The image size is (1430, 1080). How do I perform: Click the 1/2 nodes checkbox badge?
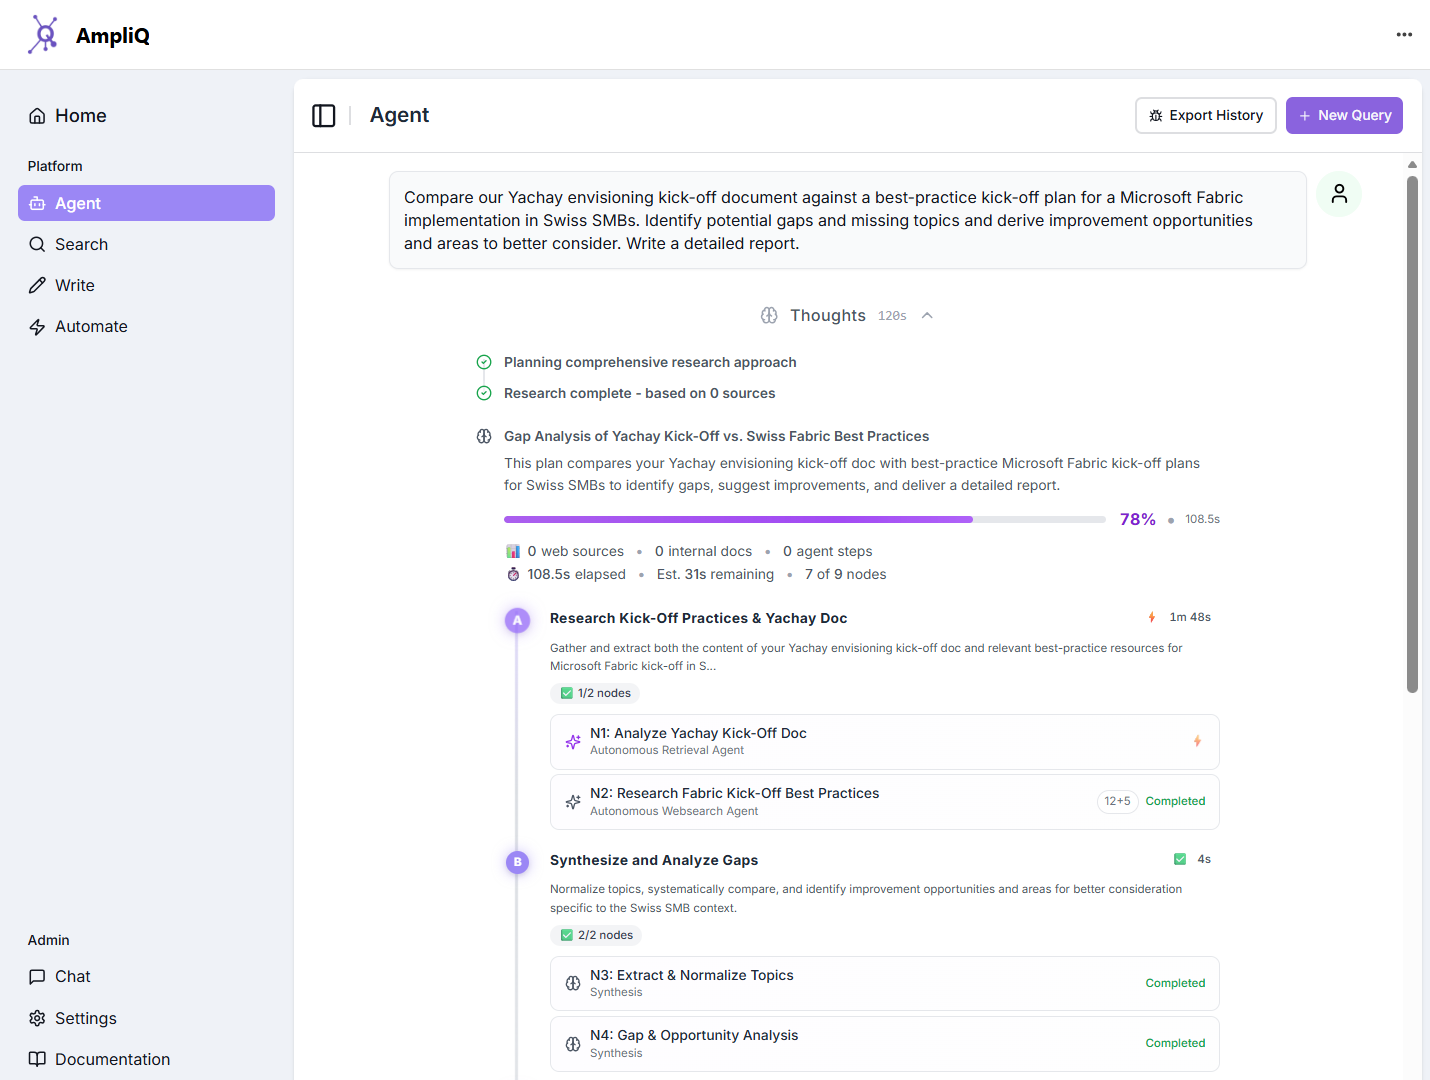tap(595, 693)
